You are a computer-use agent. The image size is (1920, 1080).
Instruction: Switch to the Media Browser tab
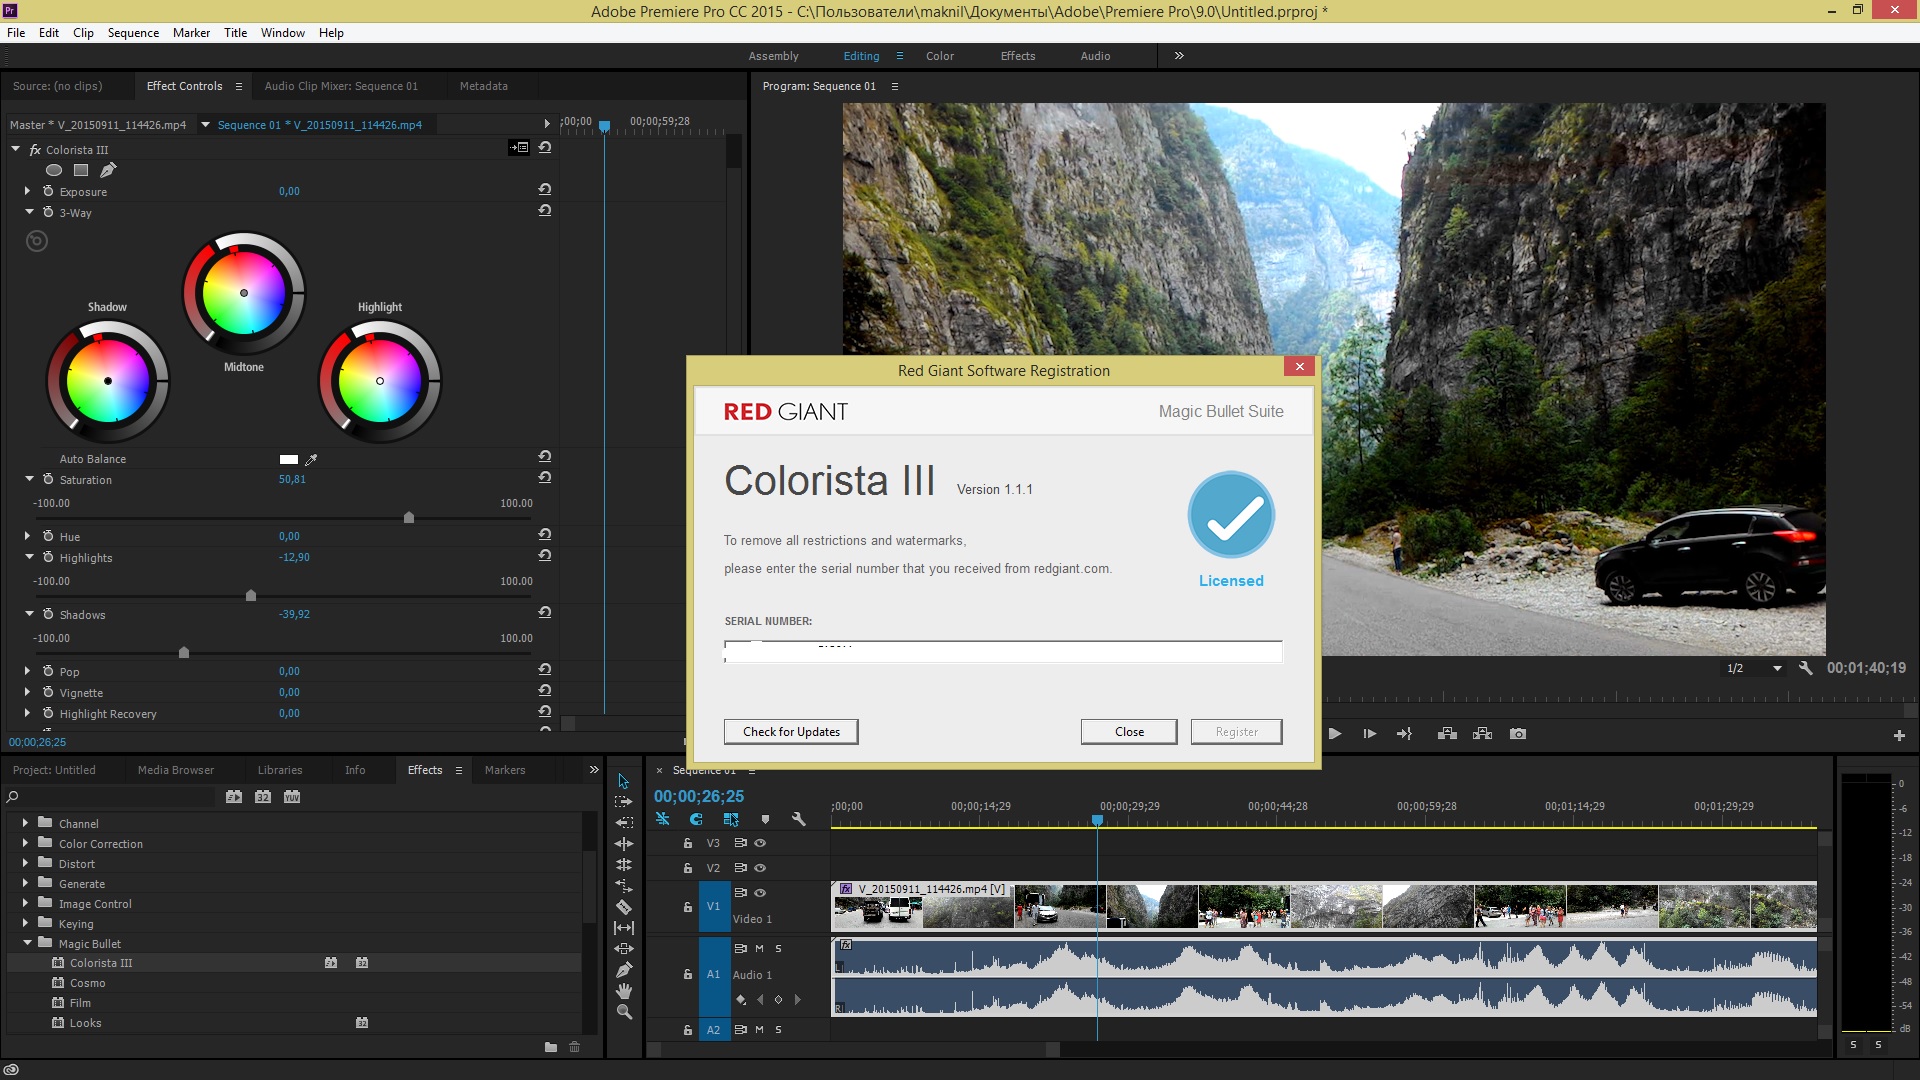coord(175,770)
